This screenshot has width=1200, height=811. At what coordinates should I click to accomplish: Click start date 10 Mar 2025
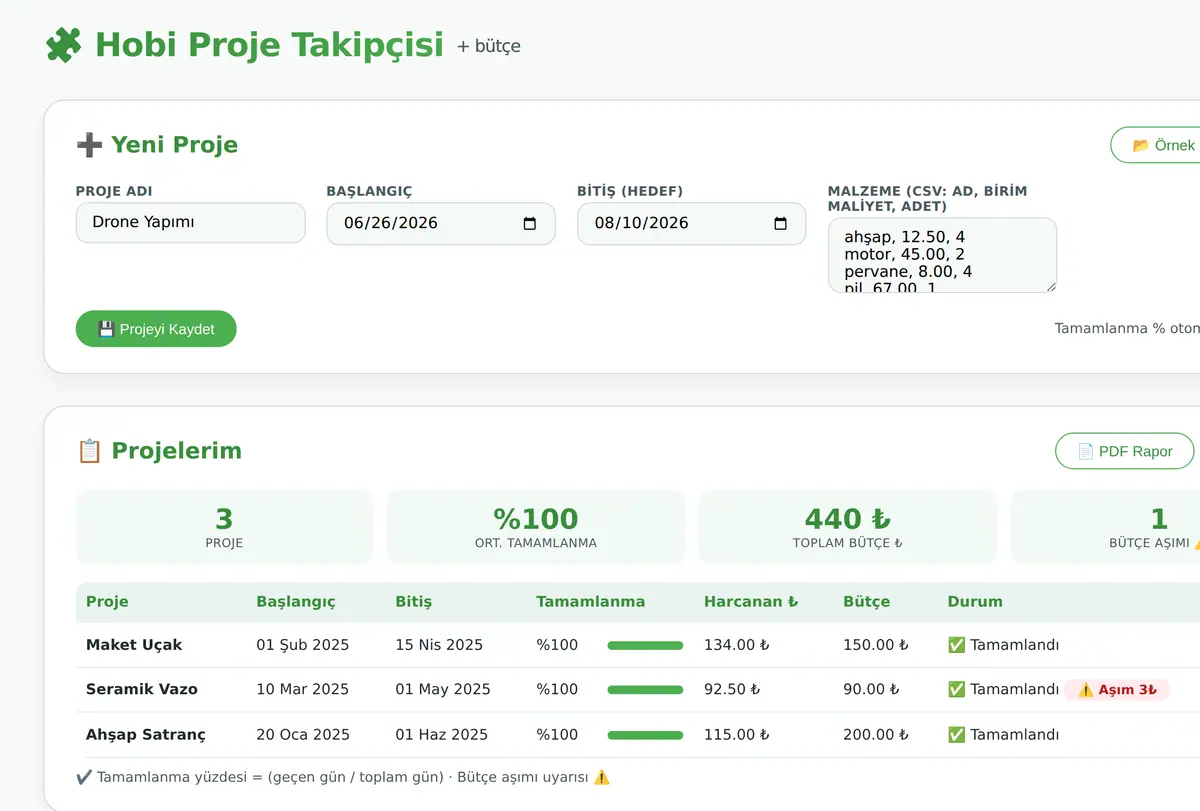tap(303, 690)
